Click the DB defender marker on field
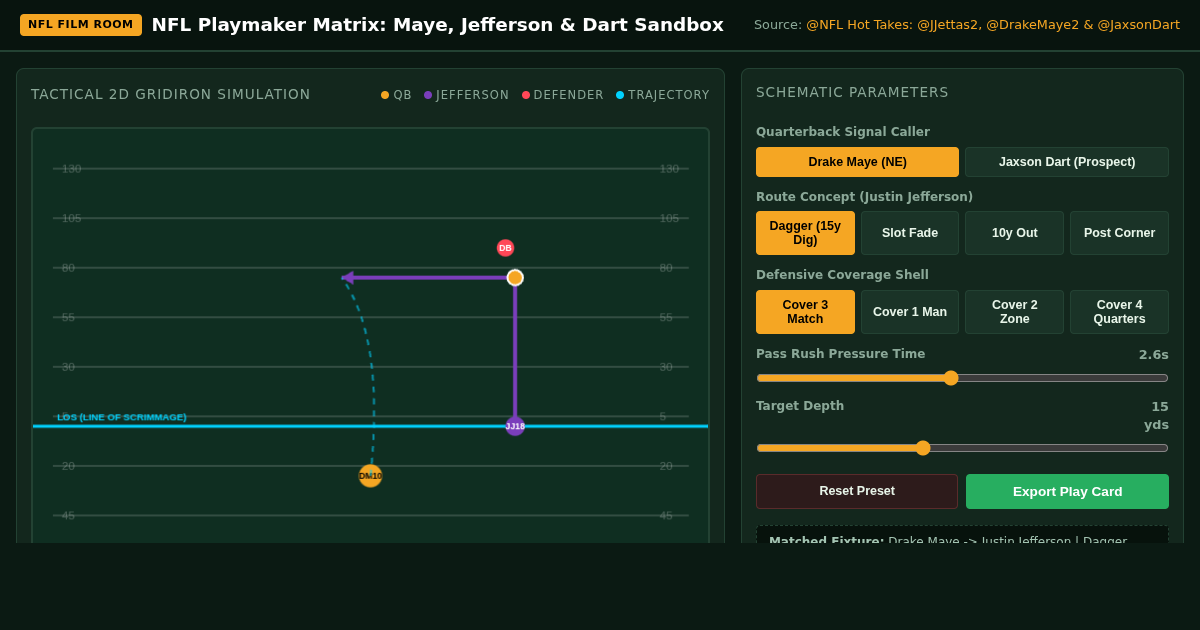Screen dimensions: 1200x630 point(505,248)
